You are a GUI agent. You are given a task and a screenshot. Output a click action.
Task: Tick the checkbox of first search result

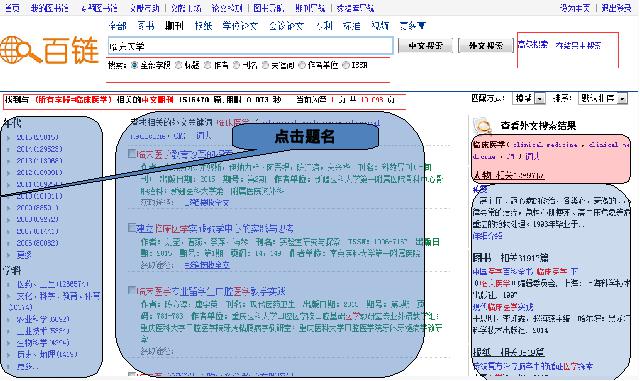[x=131, y=154]
